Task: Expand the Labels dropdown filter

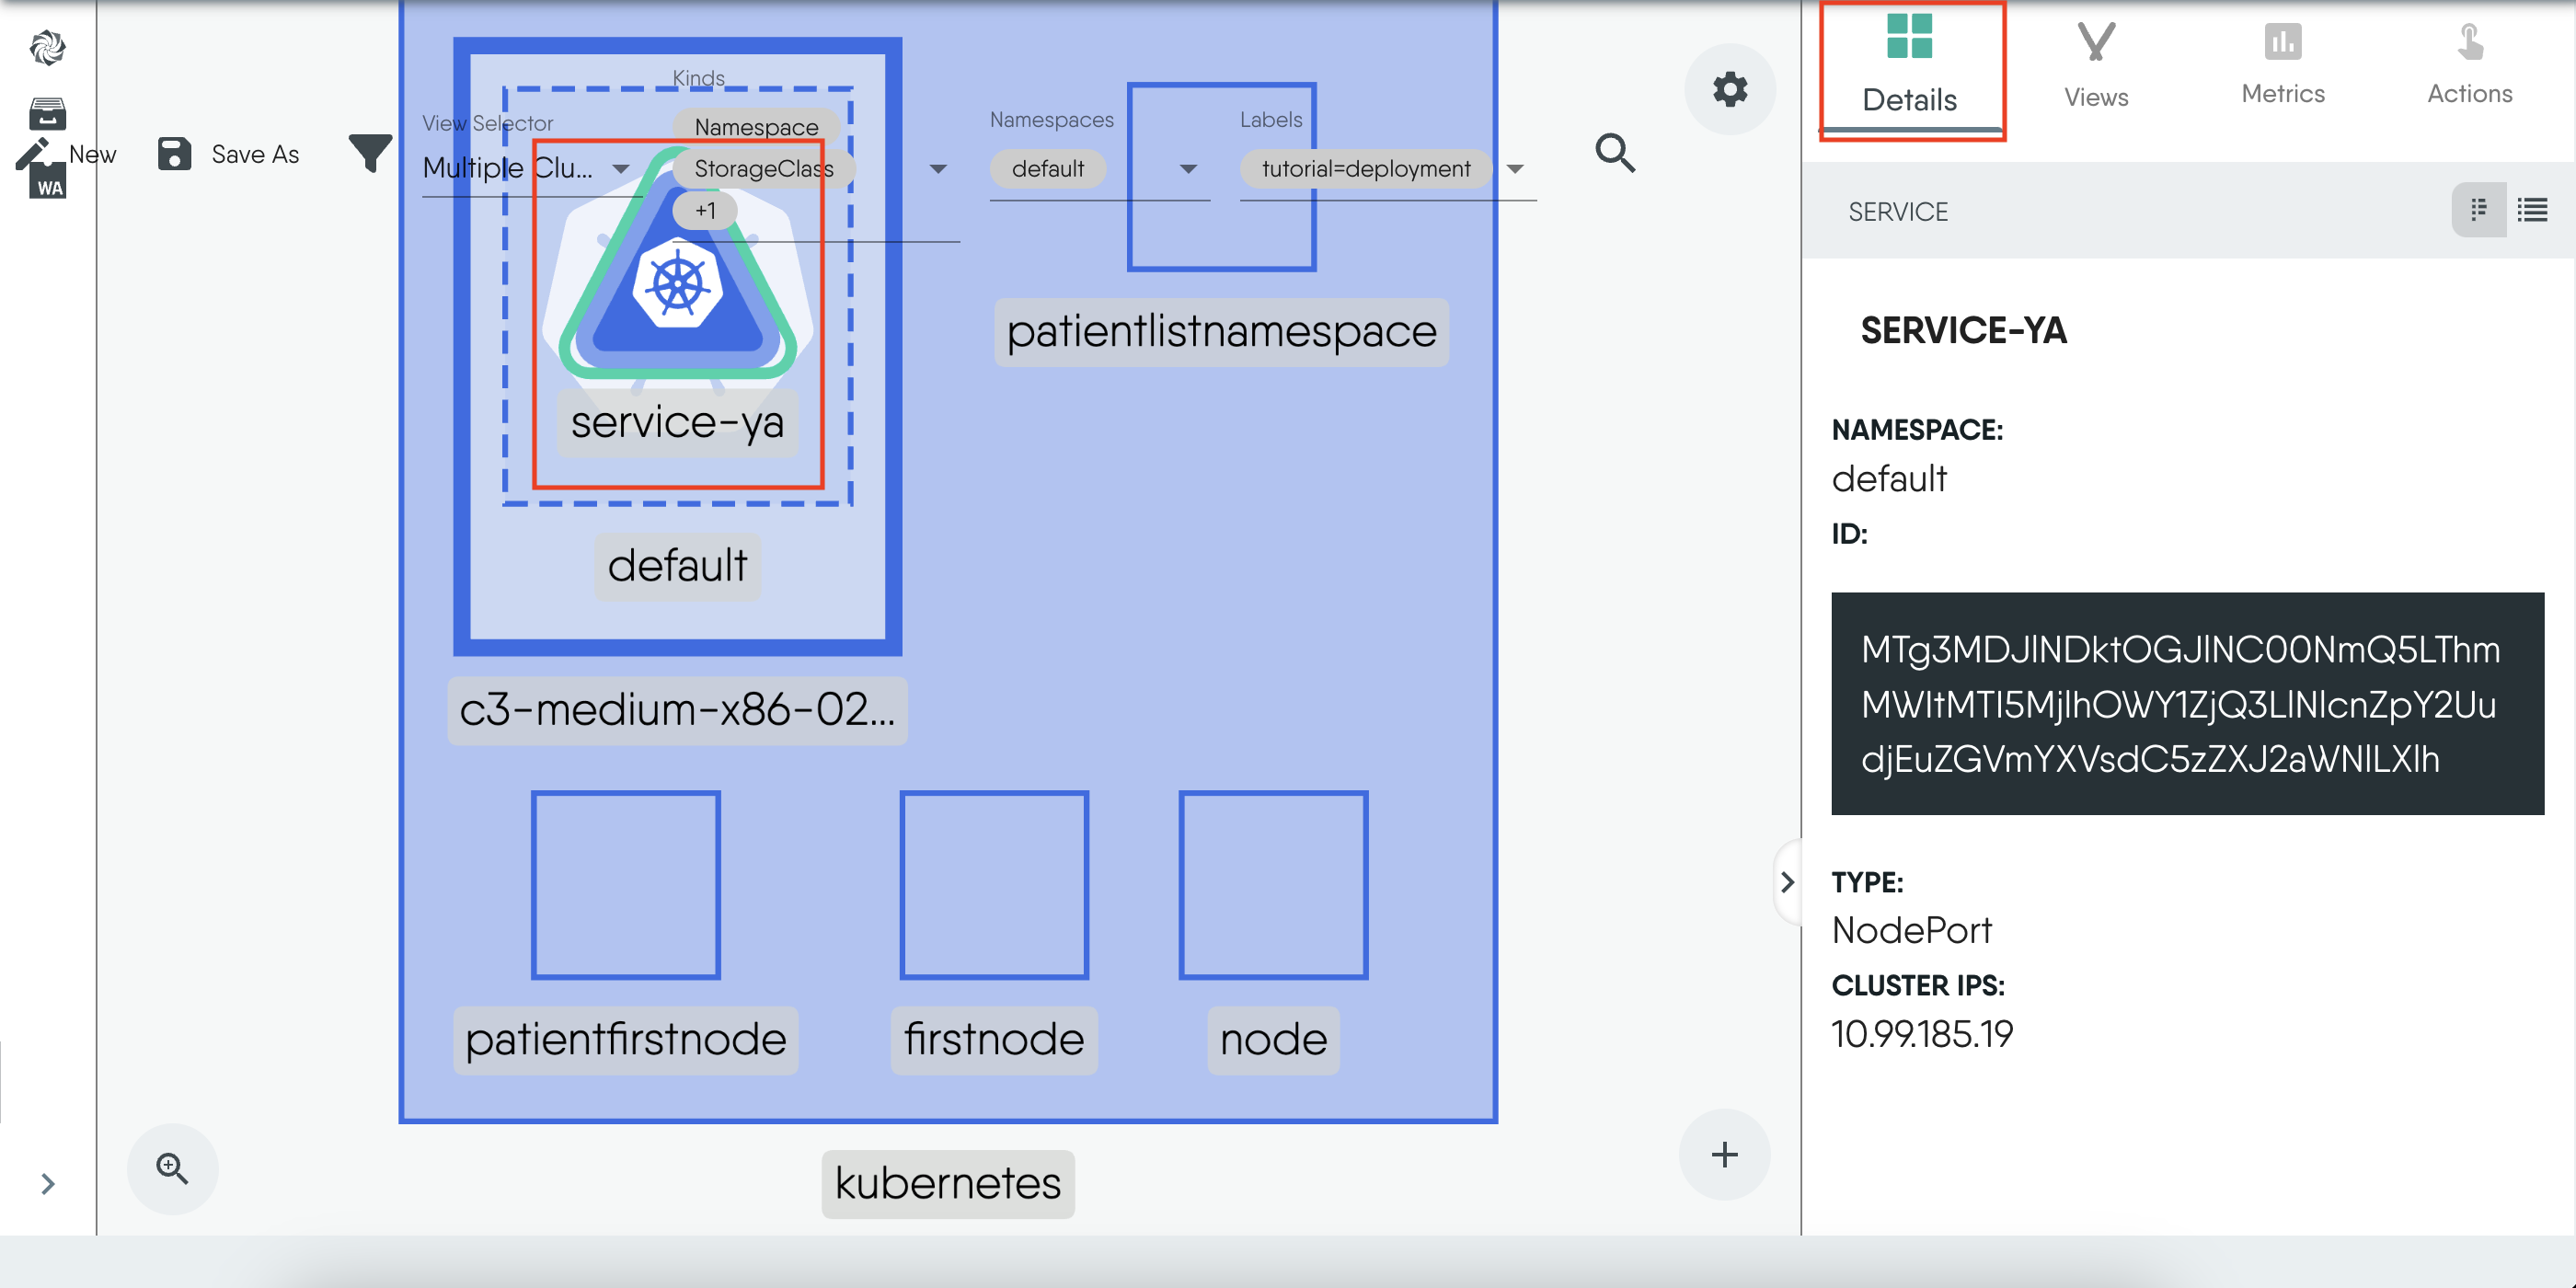Action: point(1513,167)
